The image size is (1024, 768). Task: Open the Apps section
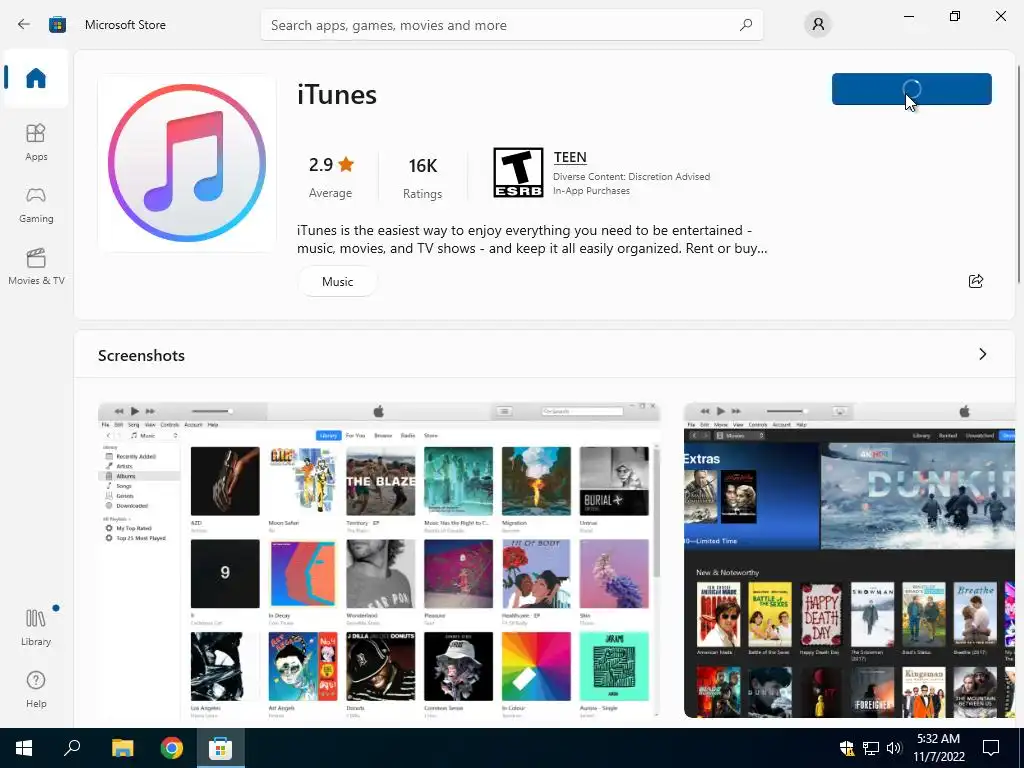click(x=36, y=142)
